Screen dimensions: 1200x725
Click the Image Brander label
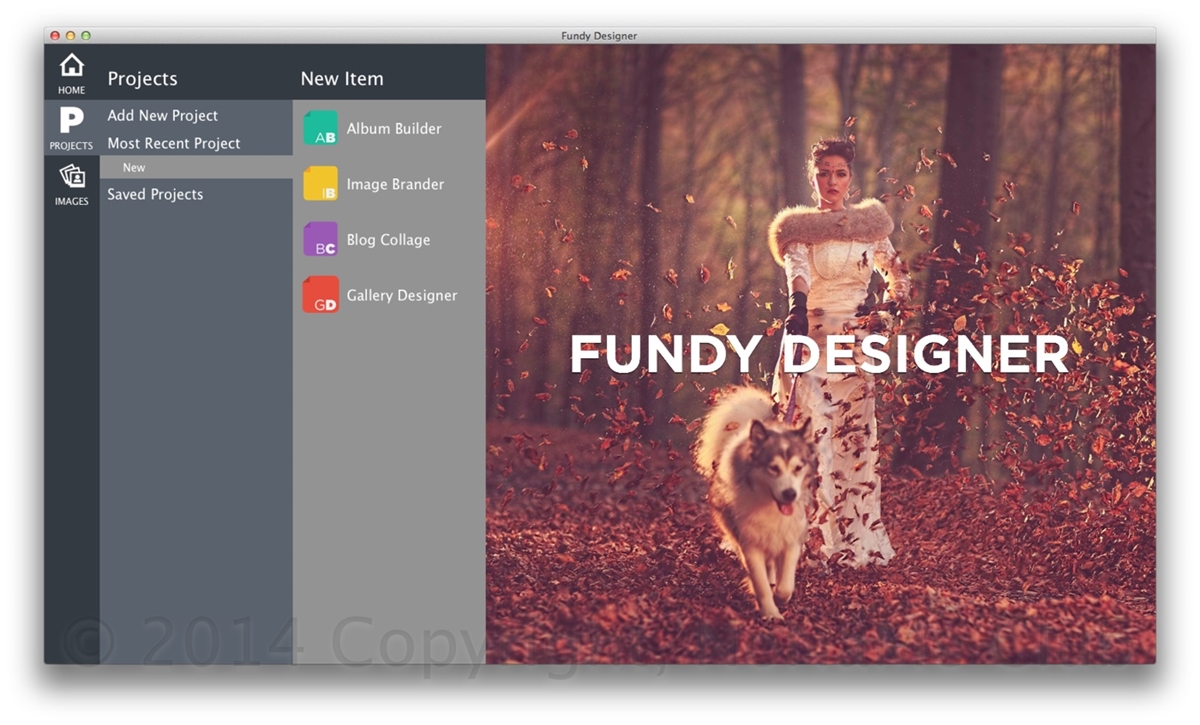point(395,184)
